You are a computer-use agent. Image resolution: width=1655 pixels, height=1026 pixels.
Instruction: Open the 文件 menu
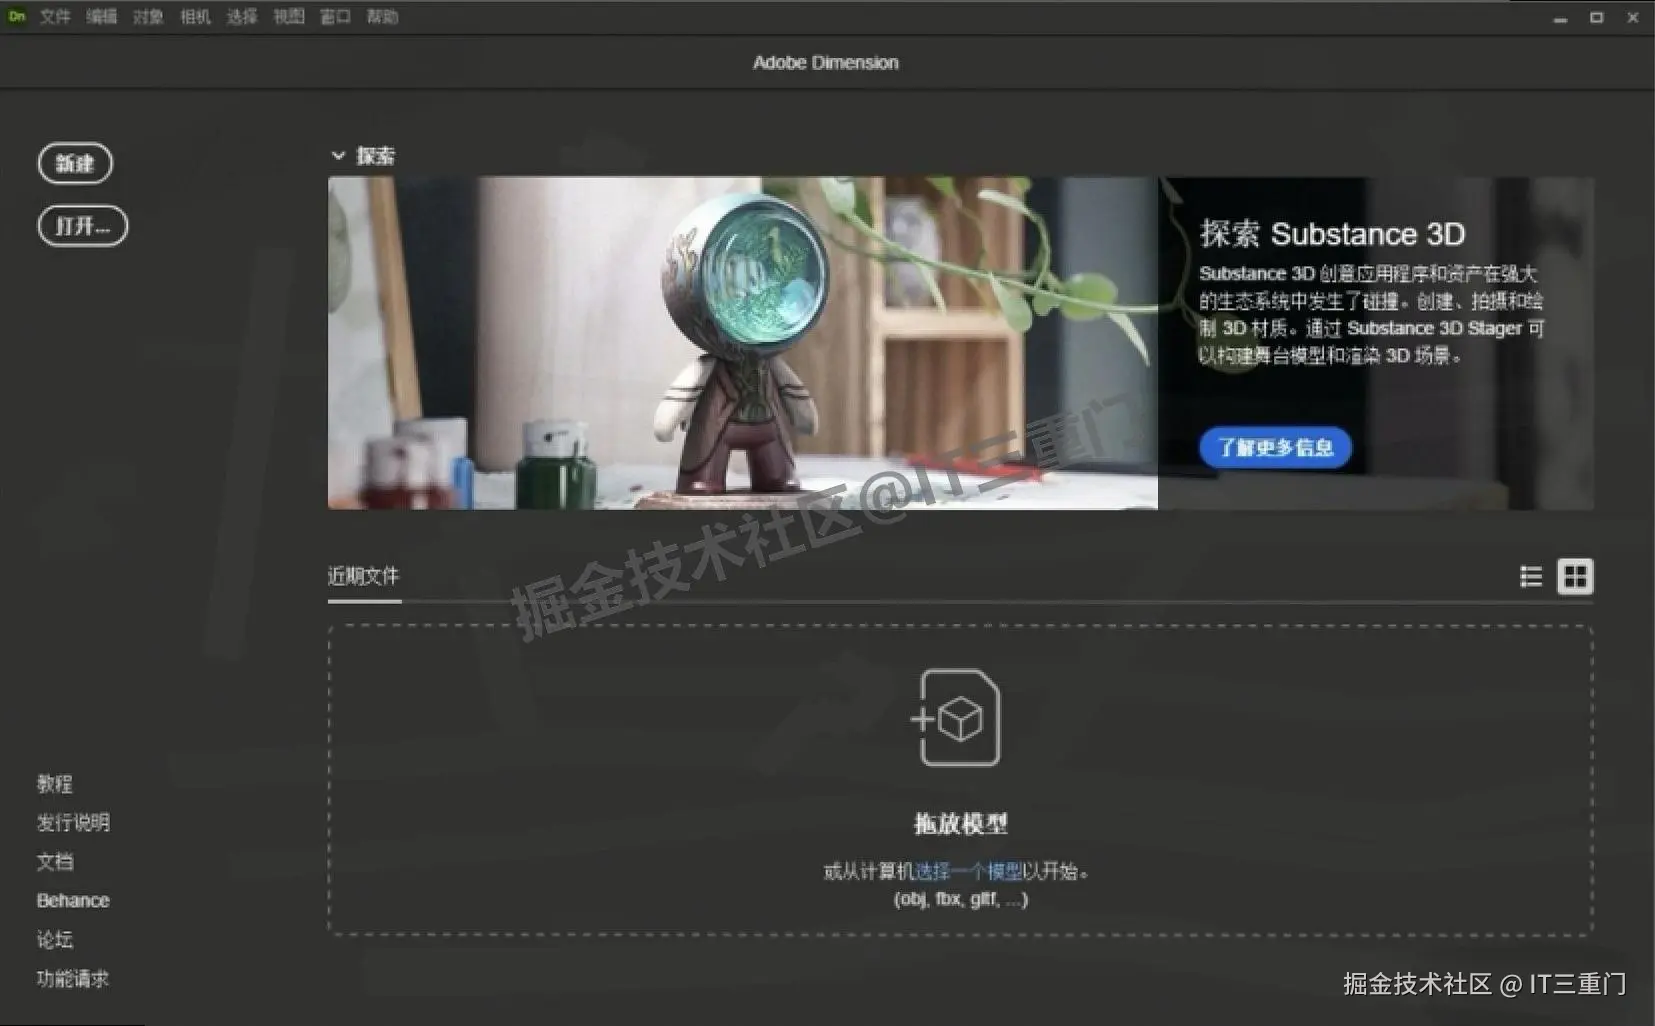(x=55, y=16)
